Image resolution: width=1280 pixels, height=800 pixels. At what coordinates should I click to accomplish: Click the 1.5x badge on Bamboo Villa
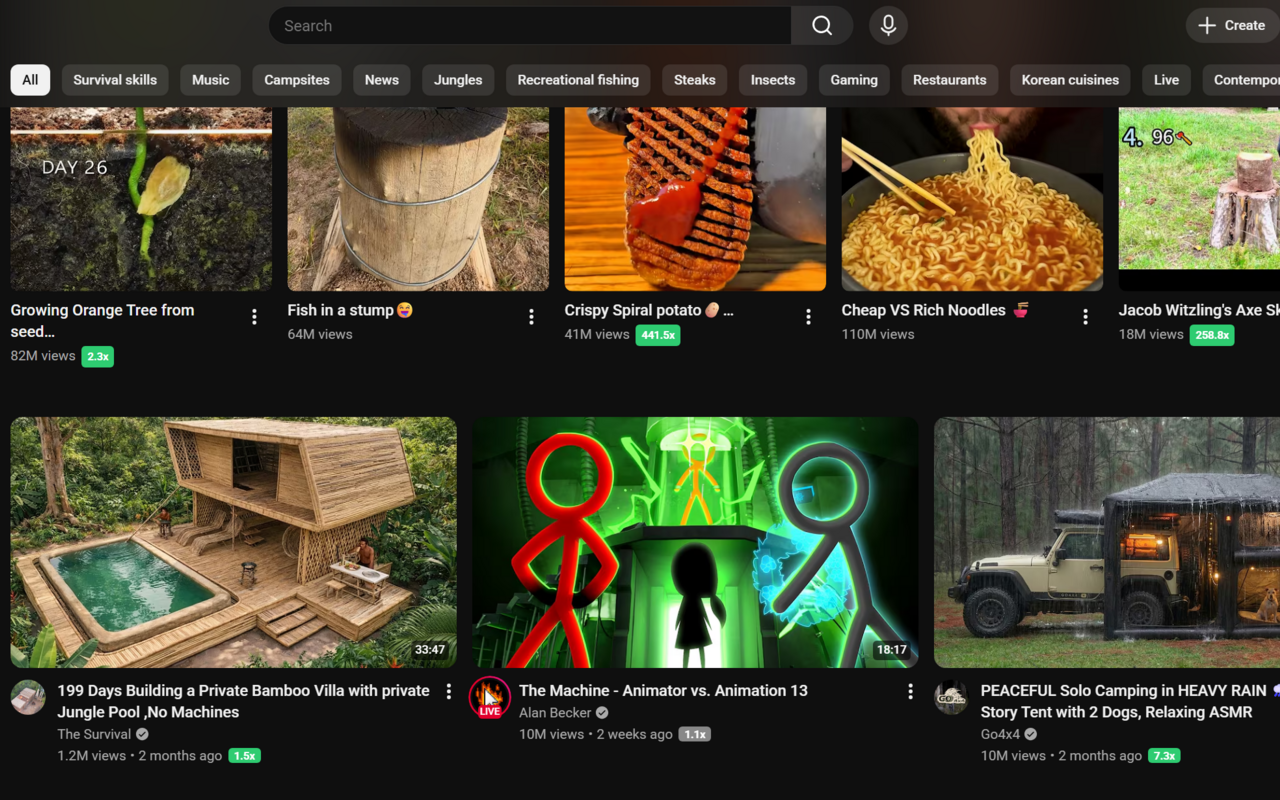[x=244, y=756]
